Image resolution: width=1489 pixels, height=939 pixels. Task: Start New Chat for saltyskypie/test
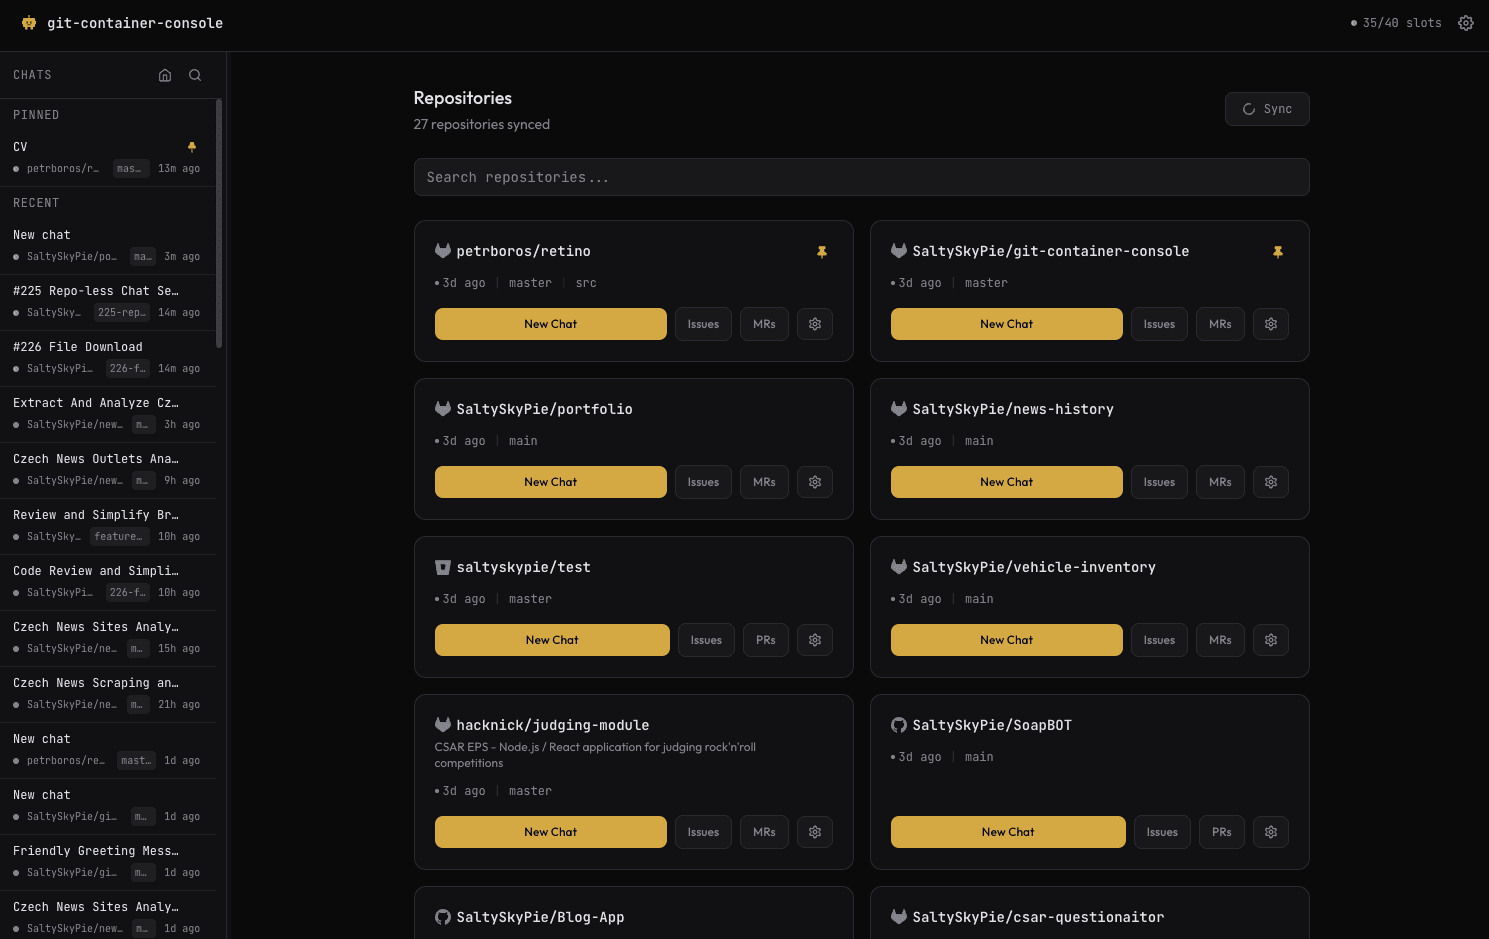coord(552,640)
